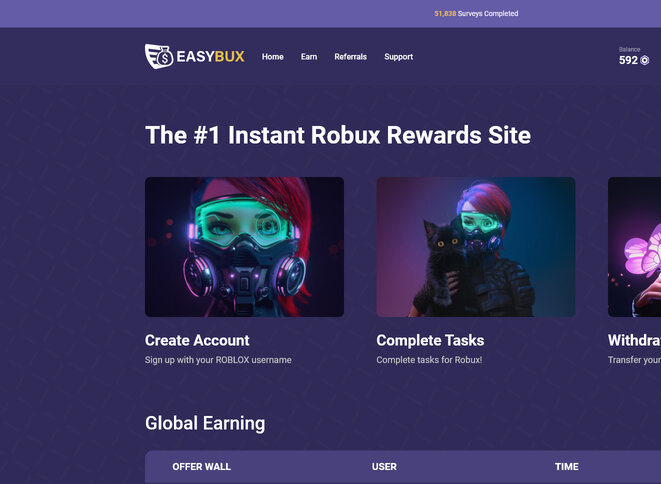Select the Complete Tasks cat image thumbnail

[476, 247]
